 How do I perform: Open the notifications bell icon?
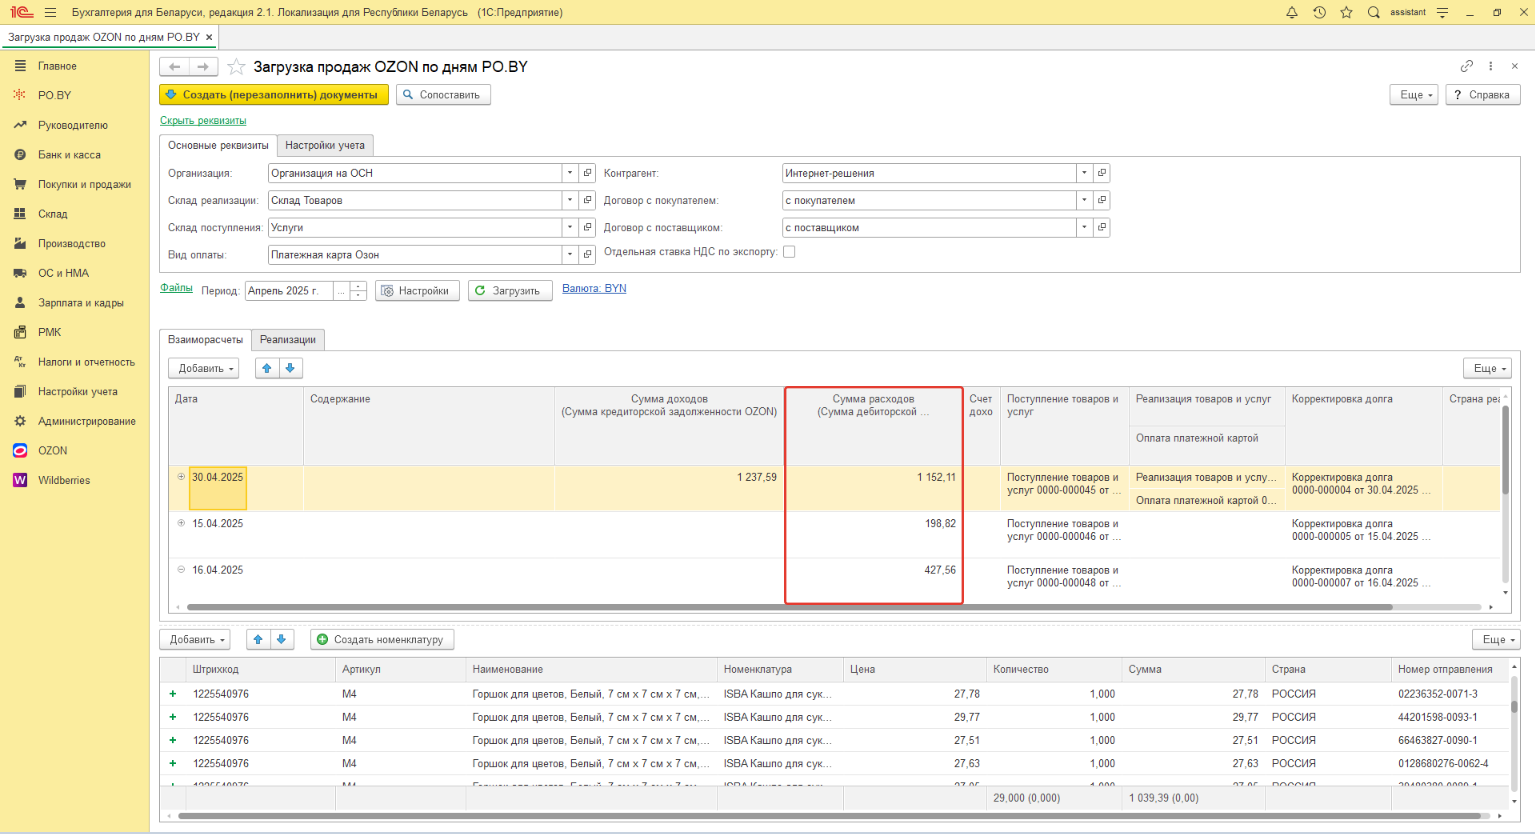(x=1292, y=12)
